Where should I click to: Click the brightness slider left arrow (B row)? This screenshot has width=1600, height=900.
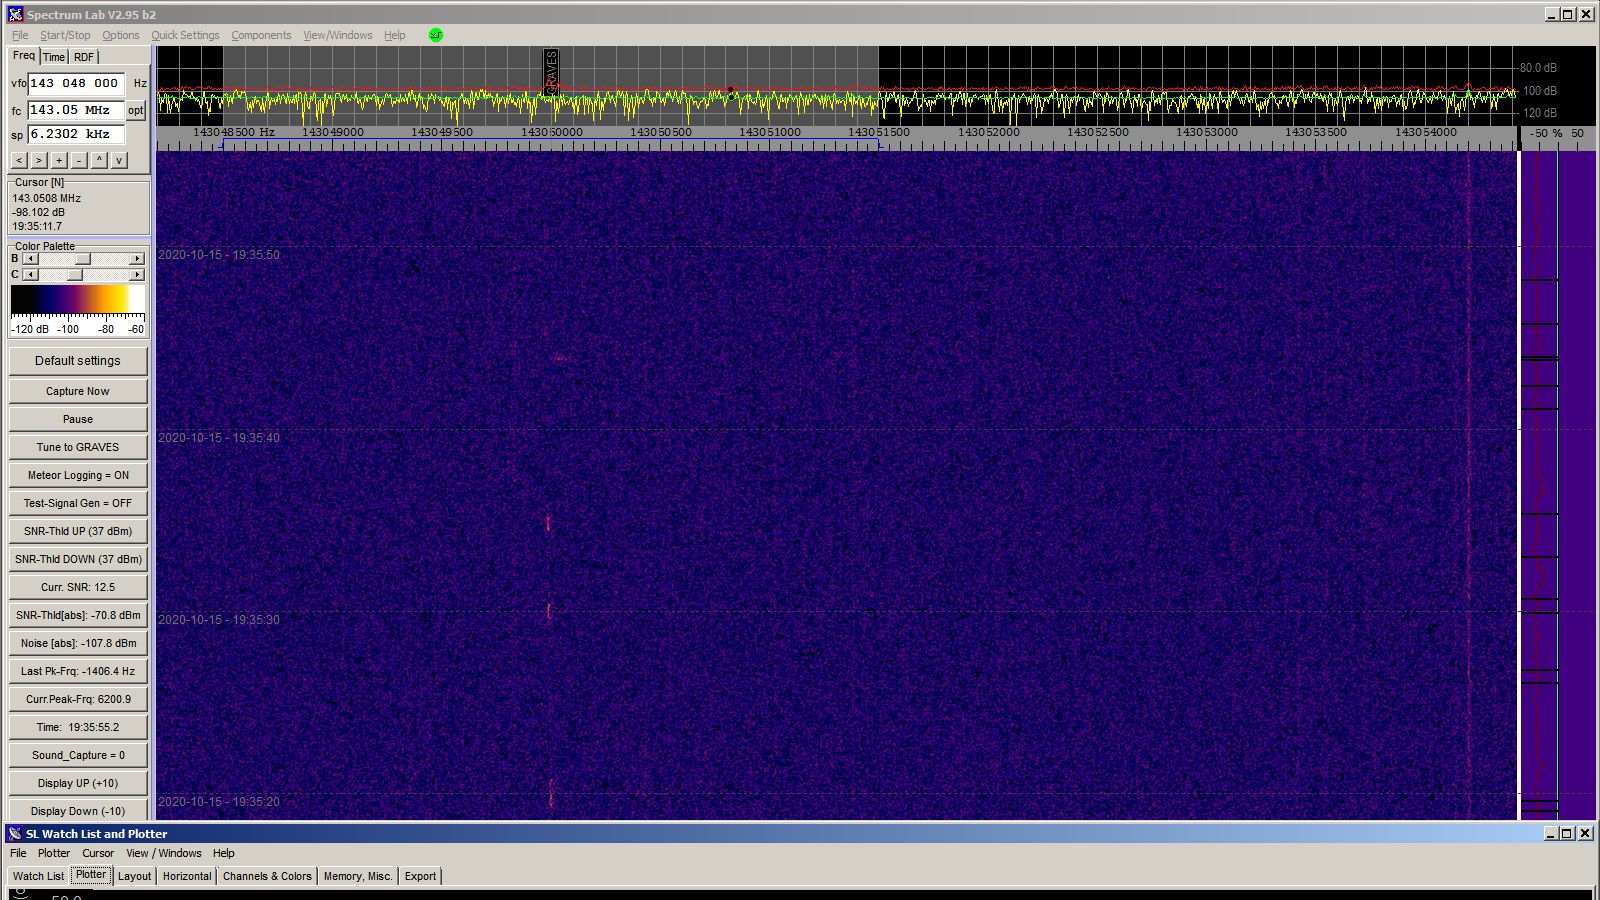tap(30, 259)
